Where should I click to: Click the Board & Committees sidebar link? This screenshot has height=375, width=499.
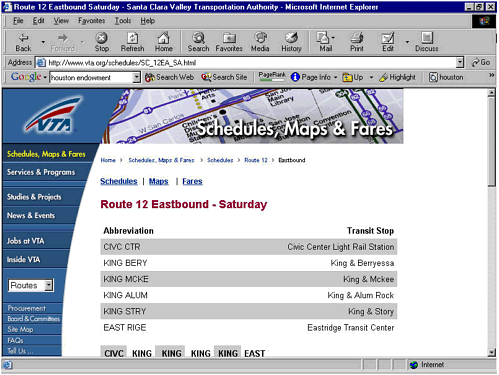pos(33,319)
